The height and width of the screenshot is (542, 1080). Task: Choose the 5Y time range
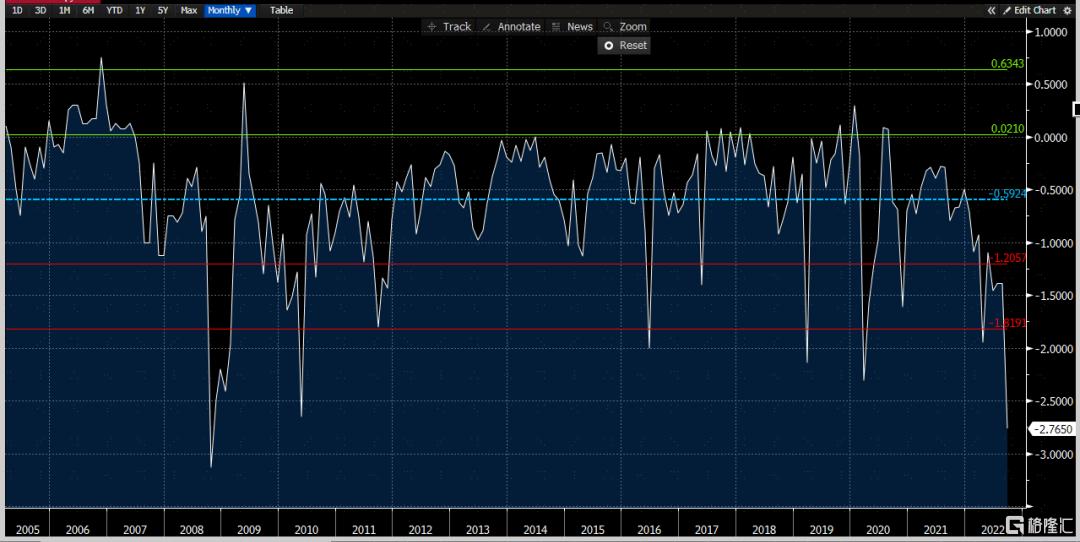tap(163, 10)
